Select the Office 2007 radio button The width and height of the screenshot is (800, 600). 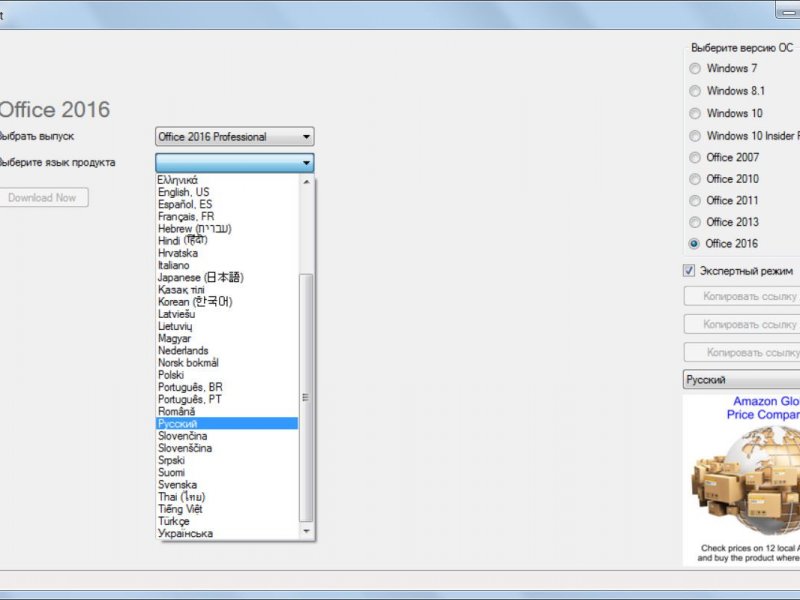(694, 158)
